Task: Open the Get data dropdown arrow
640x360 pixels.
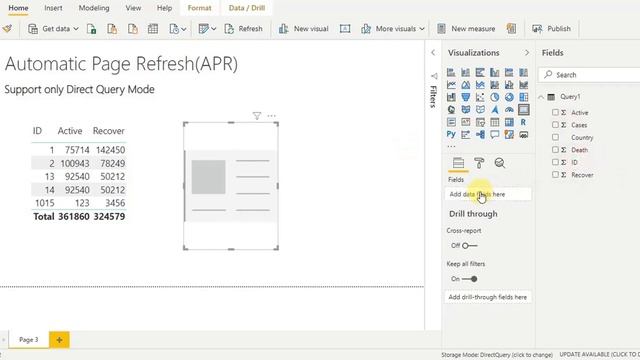Action: click(x=76, y=29)
